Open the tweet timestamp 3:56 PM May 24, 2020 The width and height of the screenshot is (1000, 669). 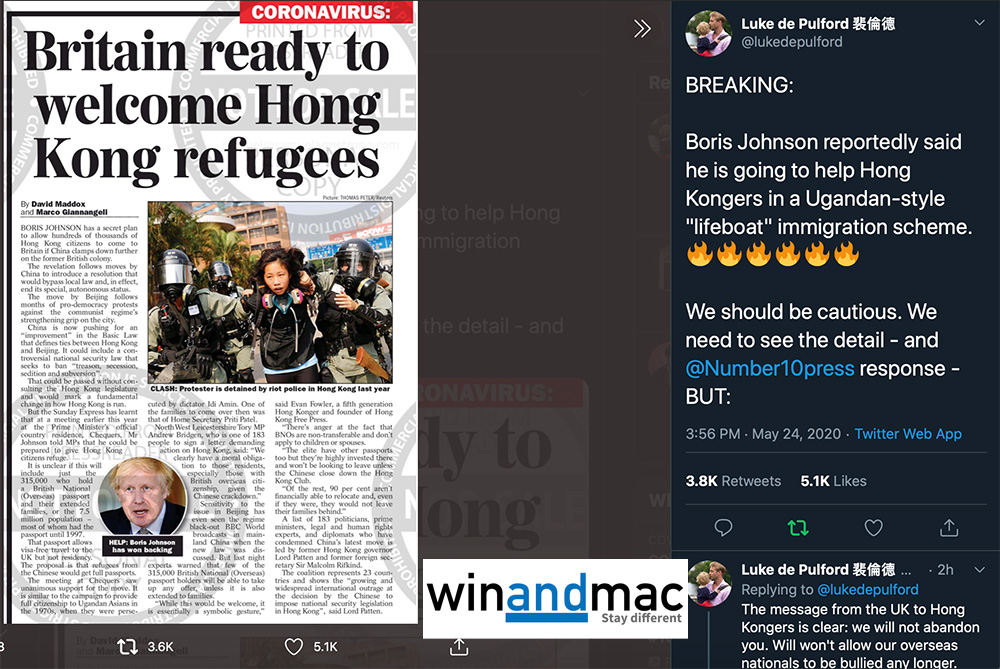point(763,434)
